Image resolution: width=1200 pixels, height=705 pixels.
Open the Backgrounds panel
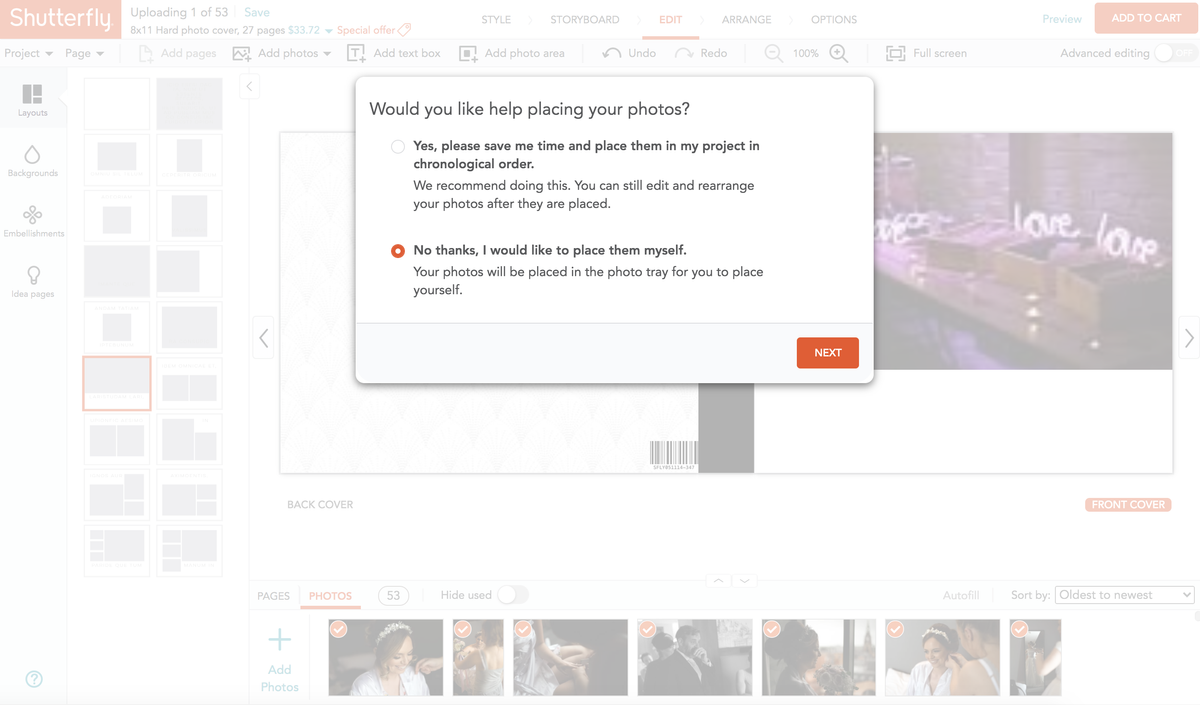[33, 160]
